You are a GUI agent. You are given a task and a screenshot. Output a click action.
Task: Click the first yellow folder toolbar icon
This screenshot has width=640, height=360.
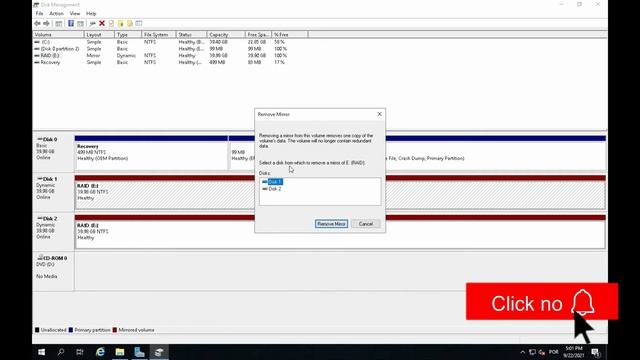120,24
